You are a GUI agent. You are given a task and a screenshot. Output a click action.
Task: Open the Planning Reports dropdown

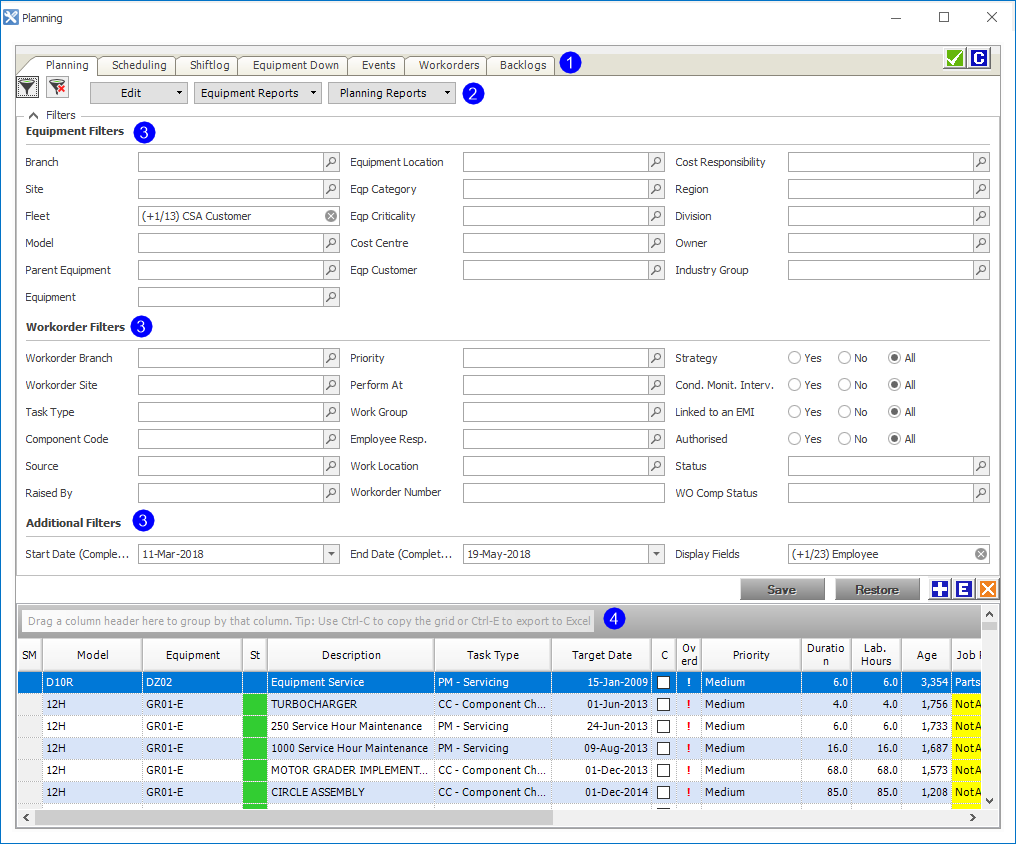point(391,93)
